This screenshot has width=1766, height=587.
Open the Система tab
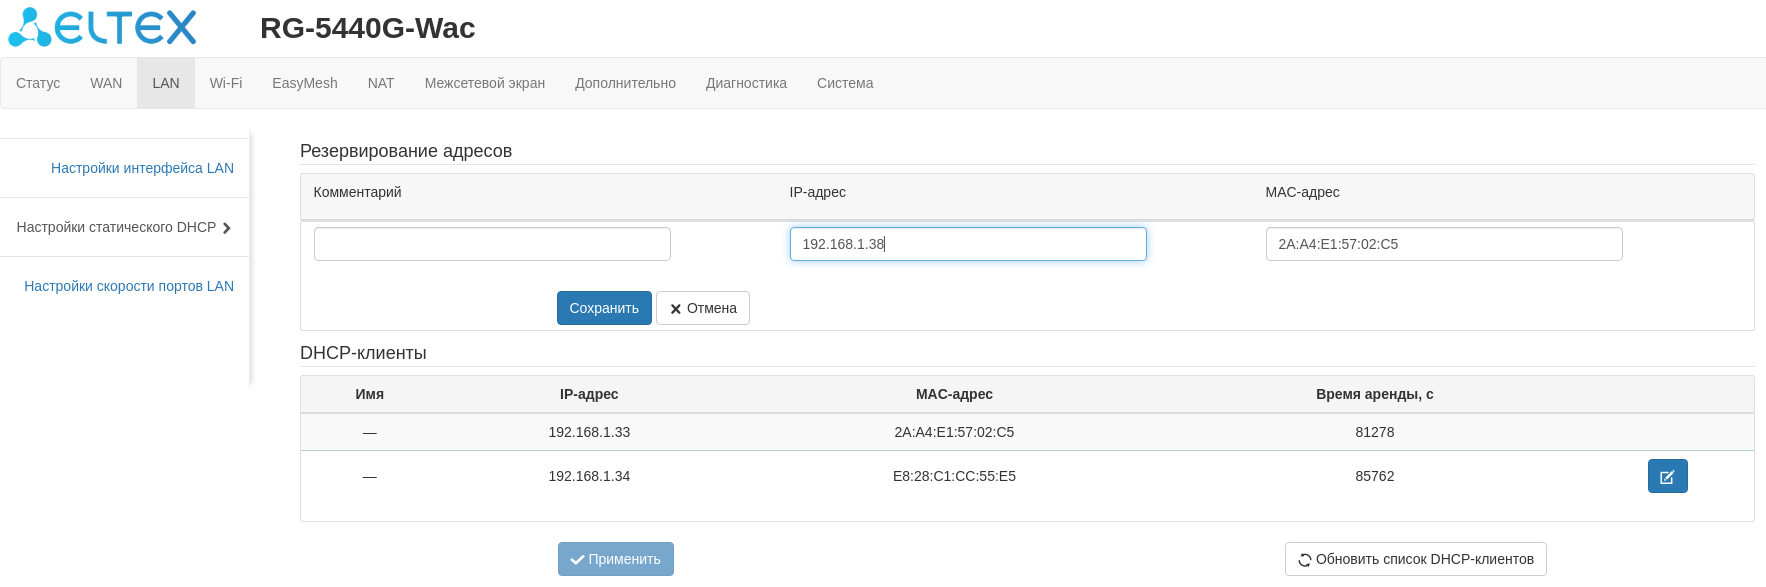845,83
